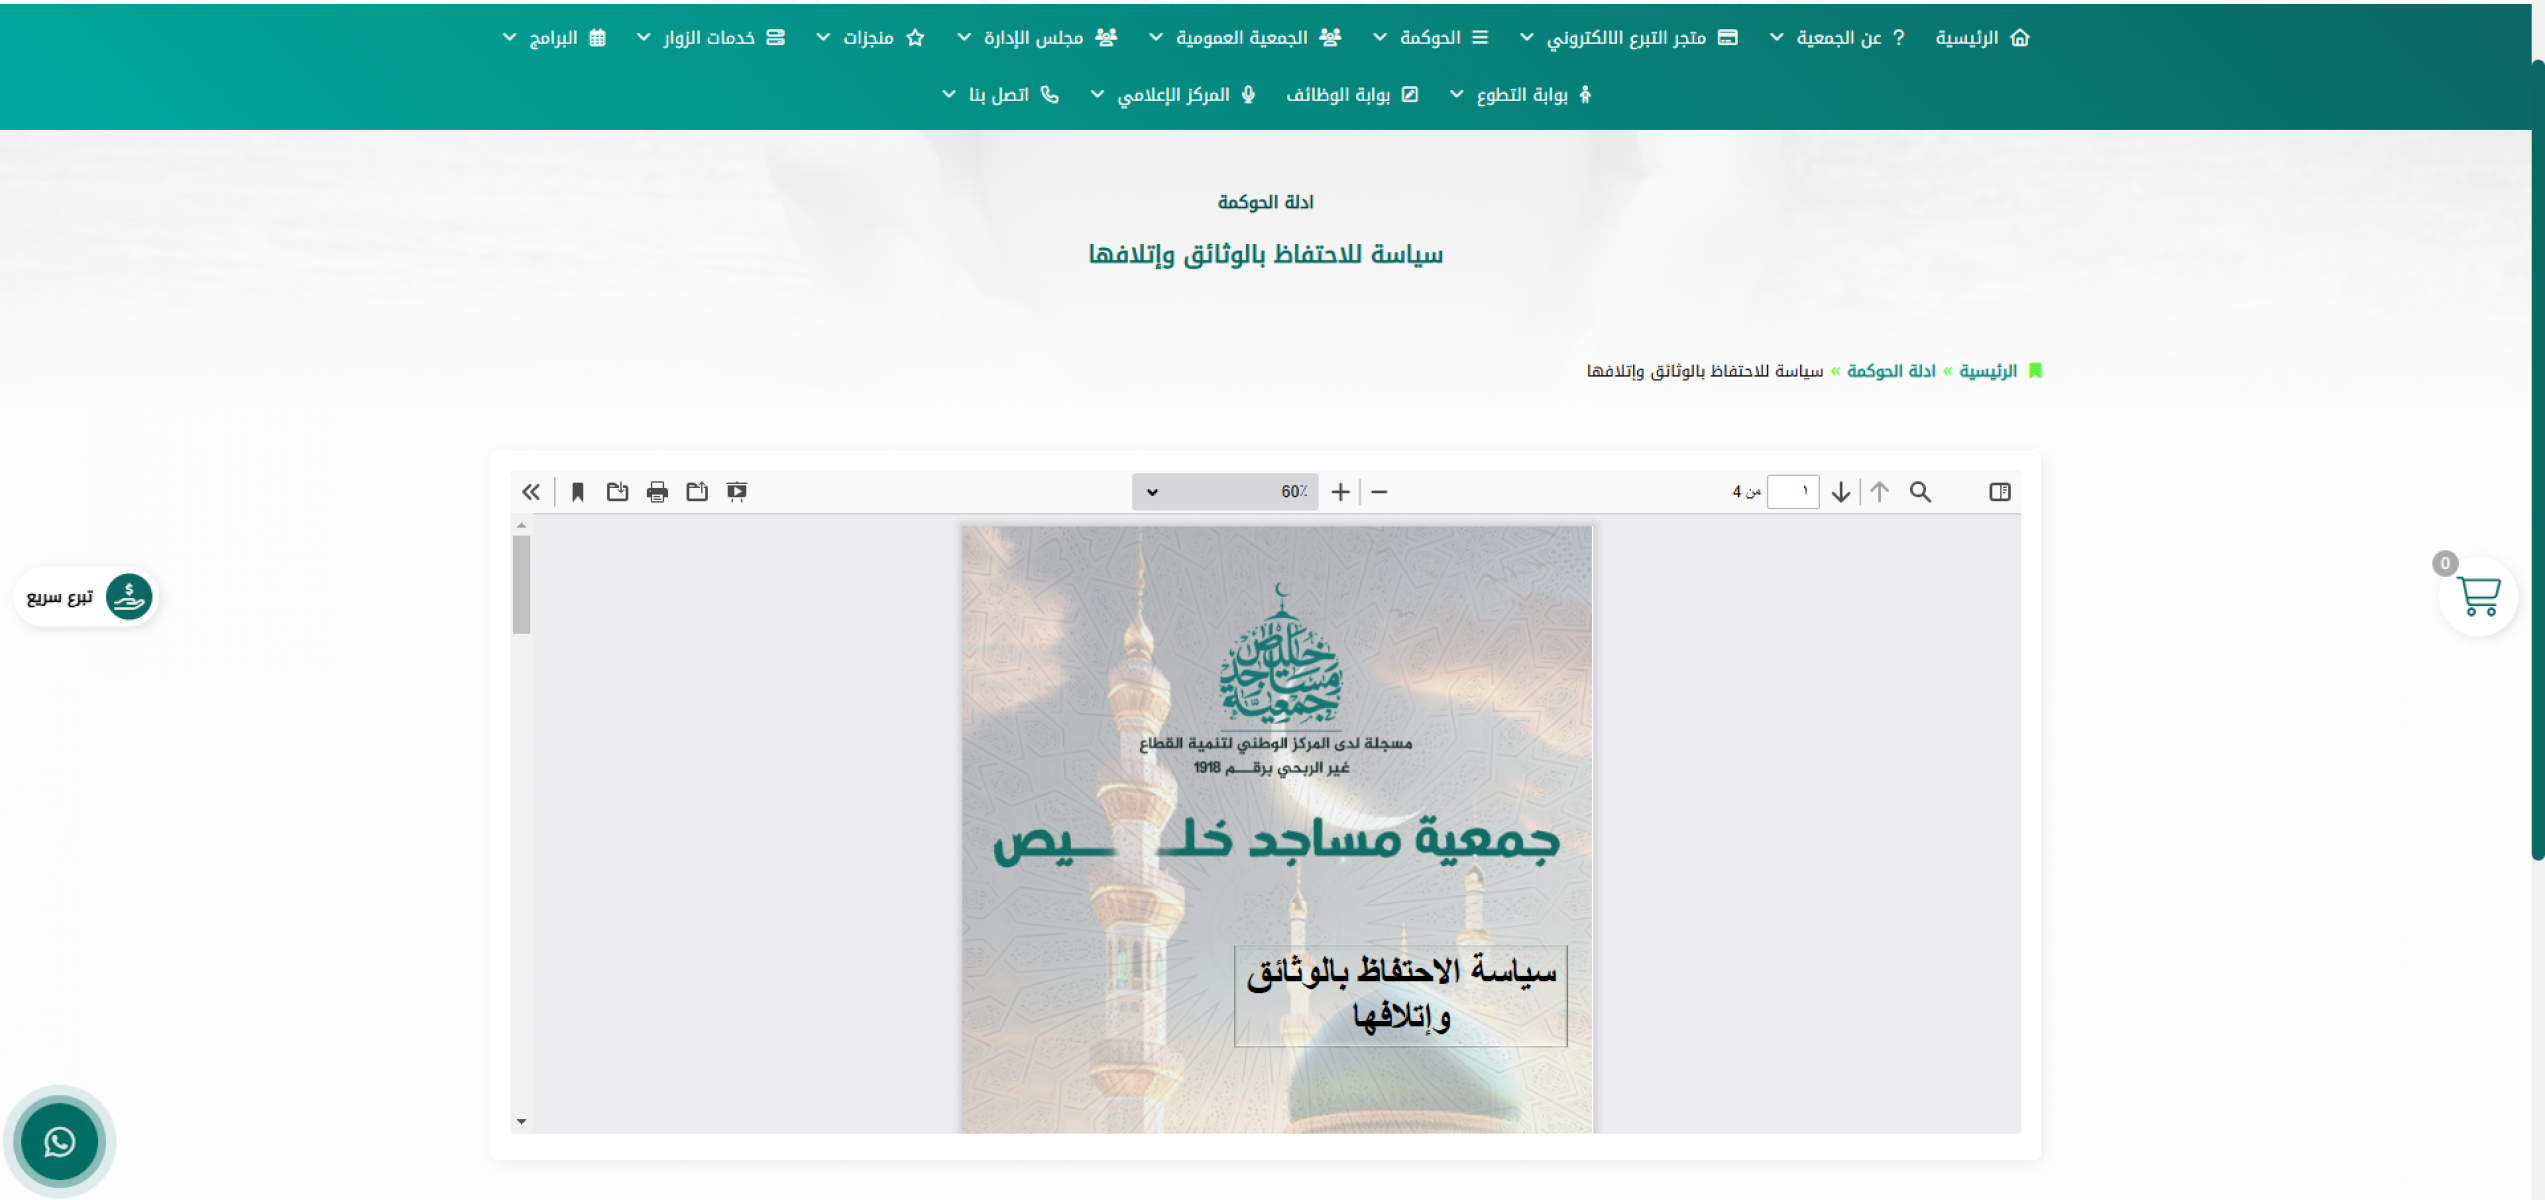Open بوابة التطوع menu

coord(1521,95)
